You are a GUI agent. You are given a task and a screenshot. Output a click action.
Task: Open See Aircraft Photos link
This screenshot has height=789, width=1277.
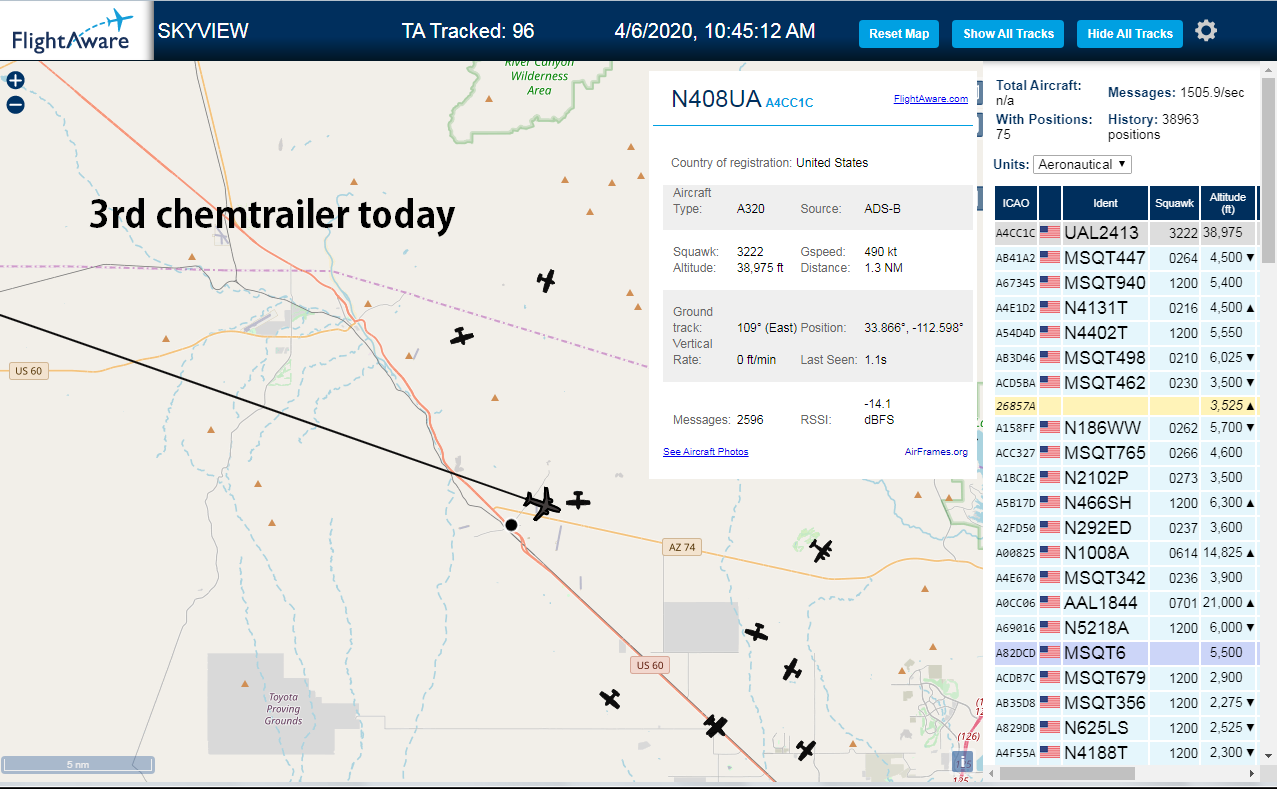click(705, 452)
